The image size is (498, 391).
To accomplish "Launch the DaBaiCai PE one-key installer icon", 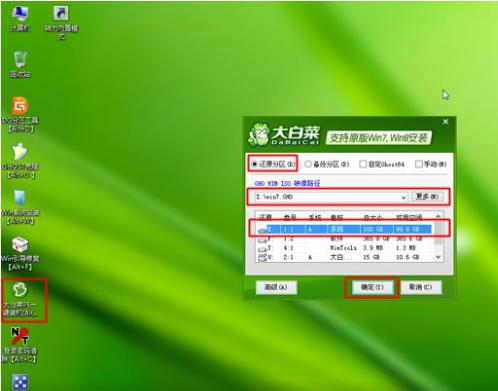I will point(21,299).
